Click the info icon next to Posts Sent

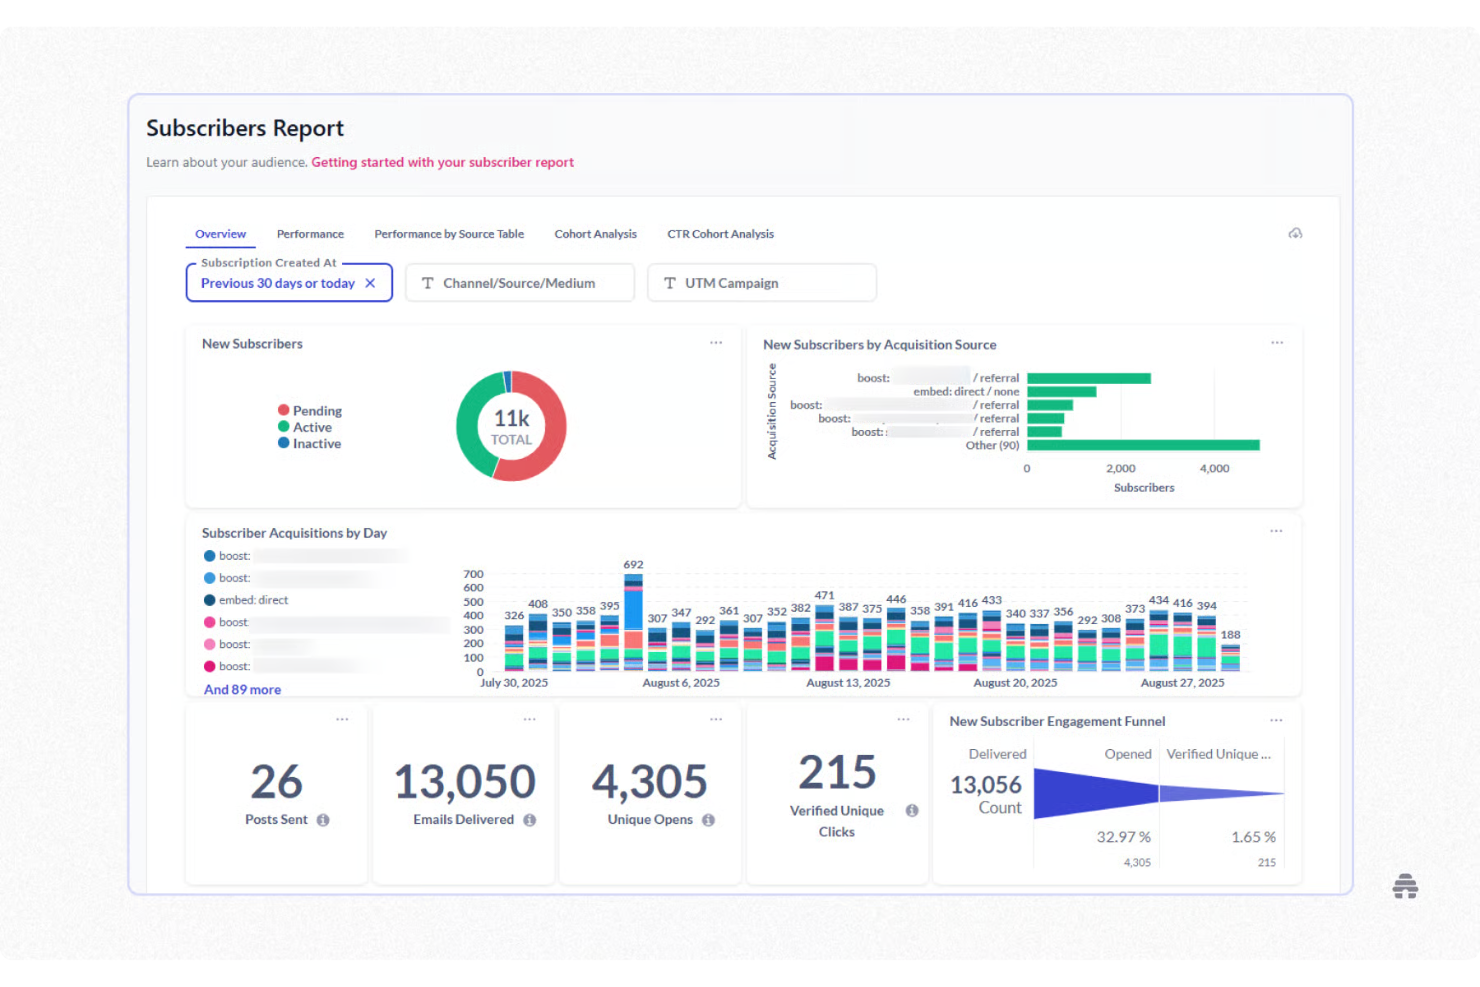coord(322,819)
